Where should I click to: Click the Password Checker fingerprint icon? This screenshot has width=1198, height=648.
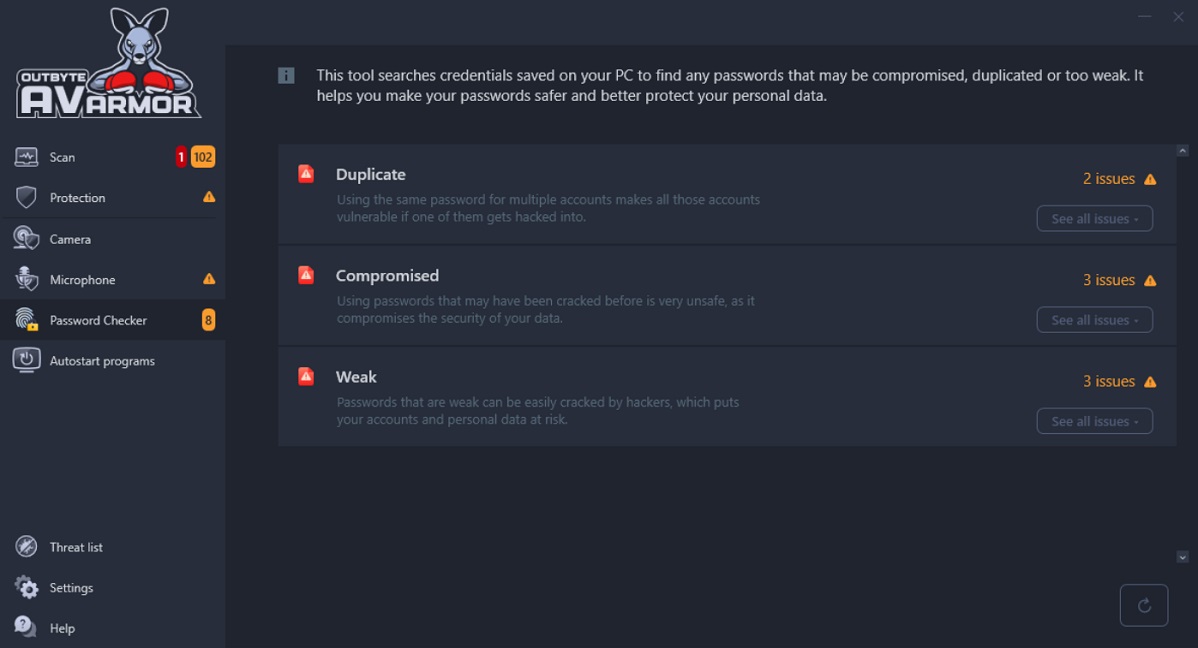point(26,319)
